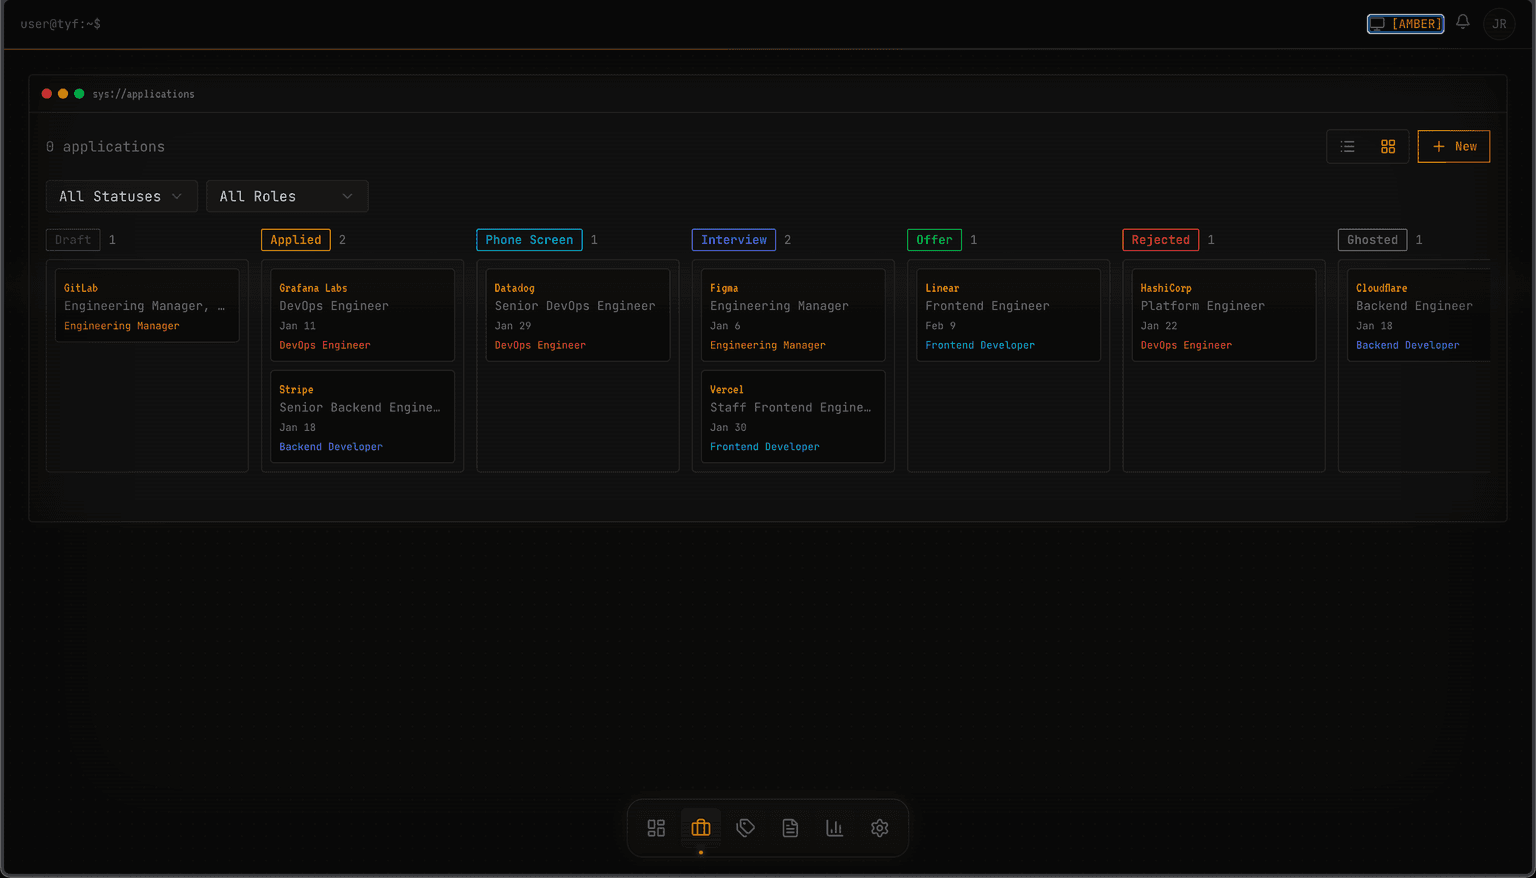Click the New button to add an application

pyautogui.click(x=1453, y=146)
